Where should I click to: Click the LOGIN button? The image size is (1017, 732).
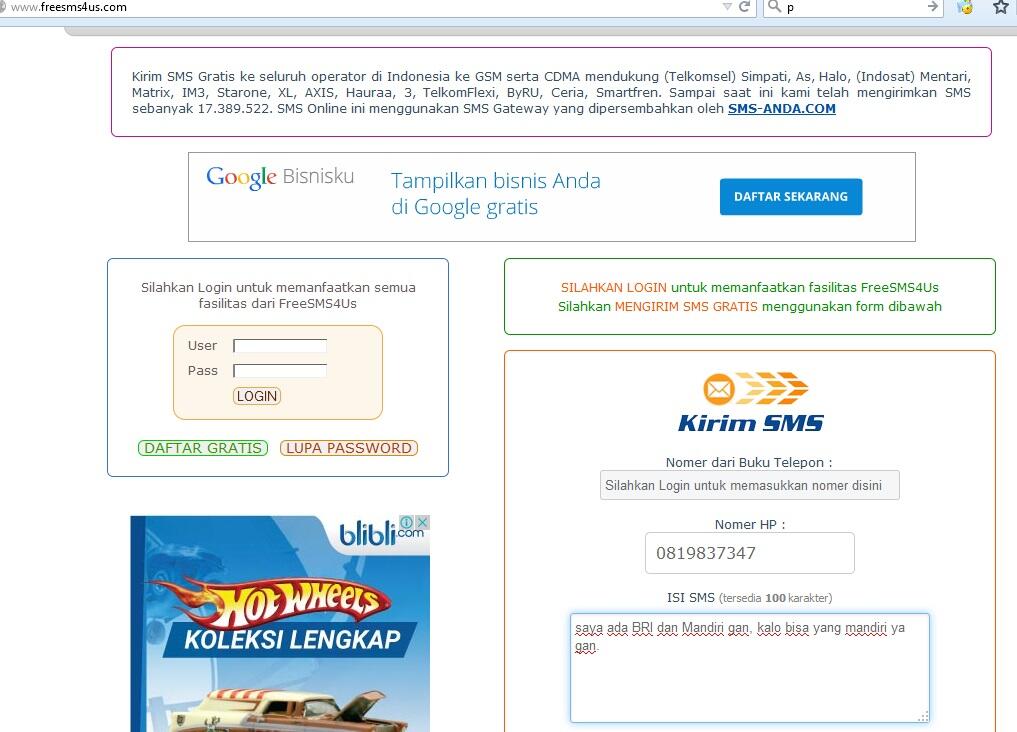click(x=257, y=396)
